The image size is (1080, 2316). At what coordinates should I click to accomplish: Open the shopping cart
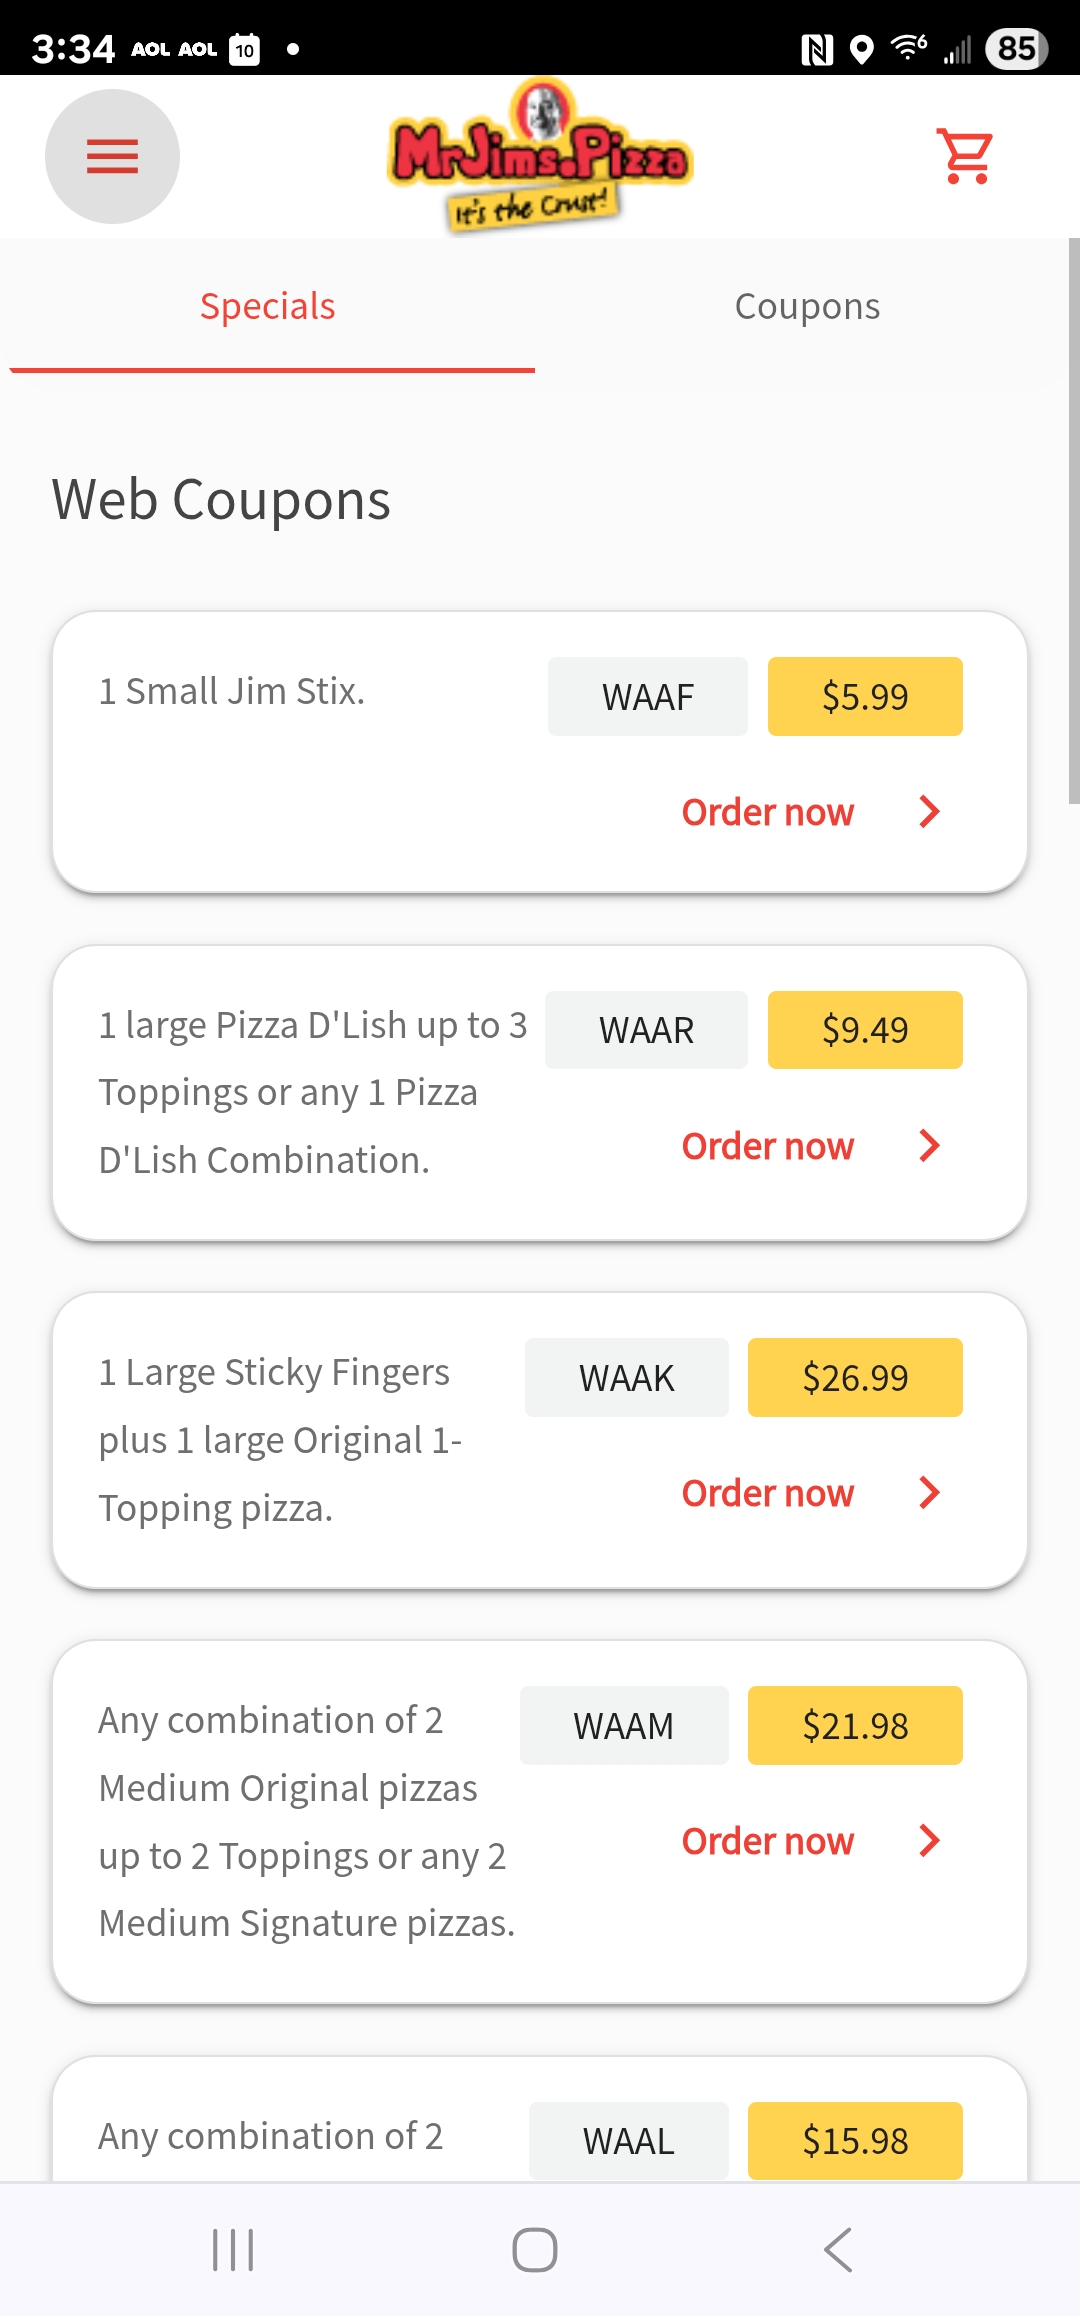click(965, 156)
